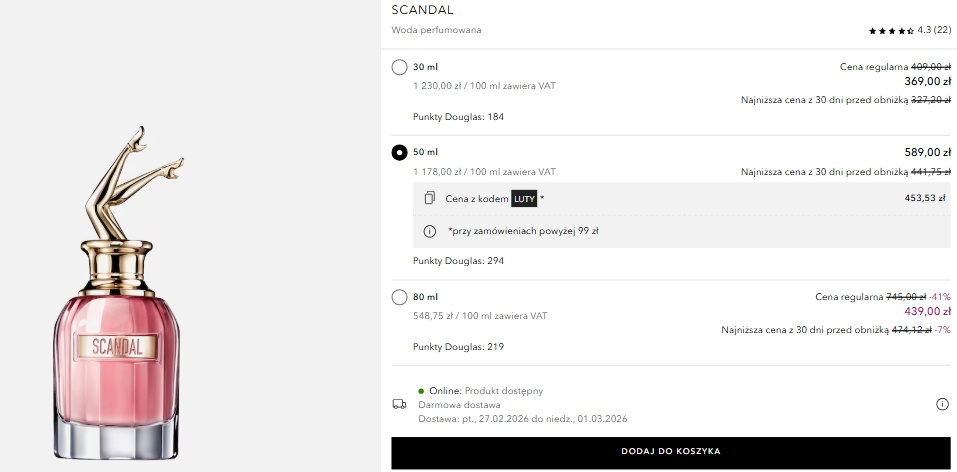
Task: Click the 369,00 zł sale price
Action: point(927,81)
